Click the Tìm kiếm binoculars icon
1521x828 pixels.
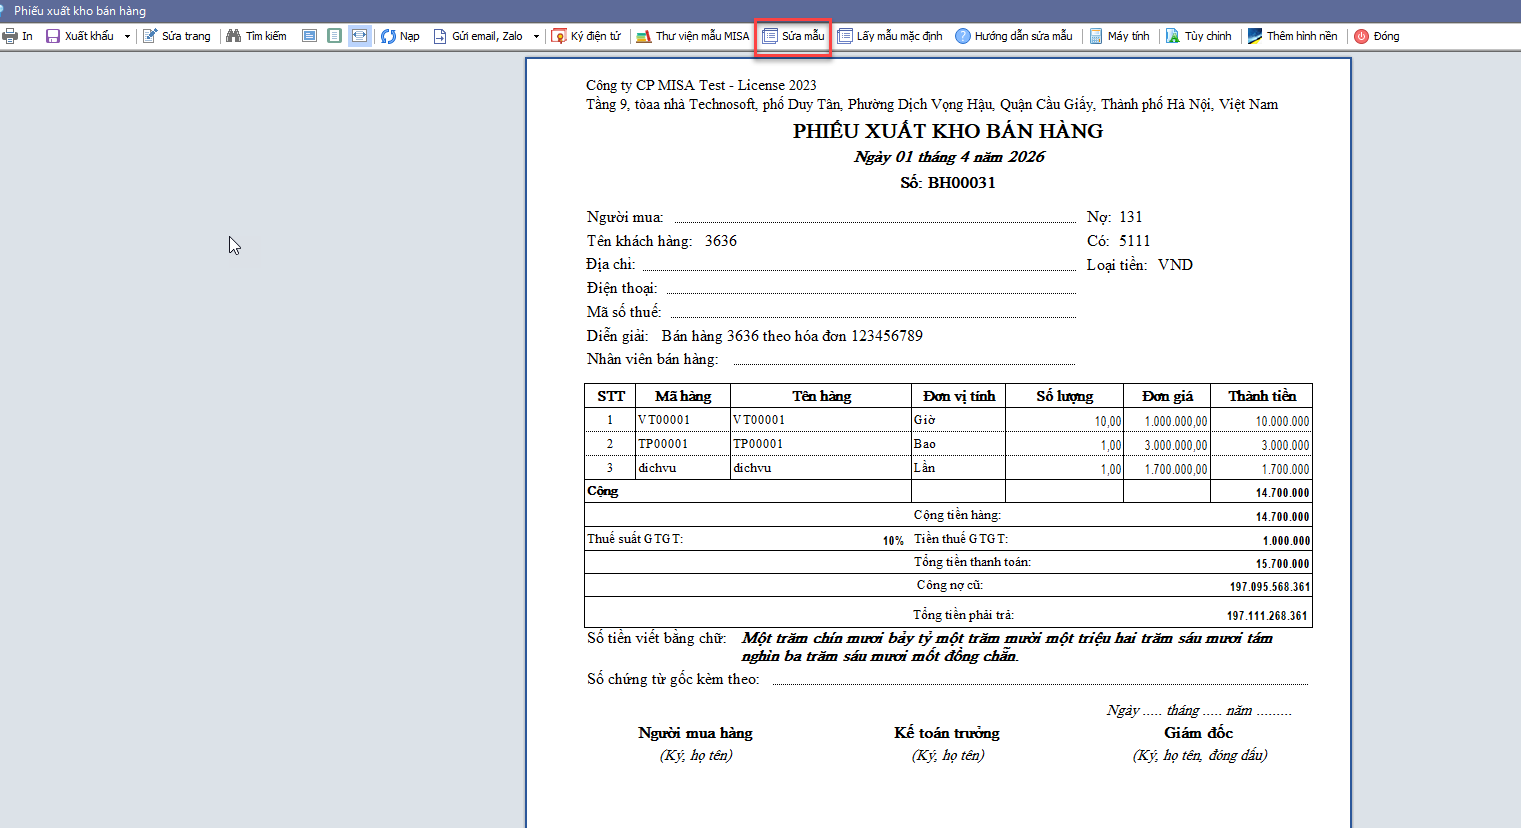234,36
